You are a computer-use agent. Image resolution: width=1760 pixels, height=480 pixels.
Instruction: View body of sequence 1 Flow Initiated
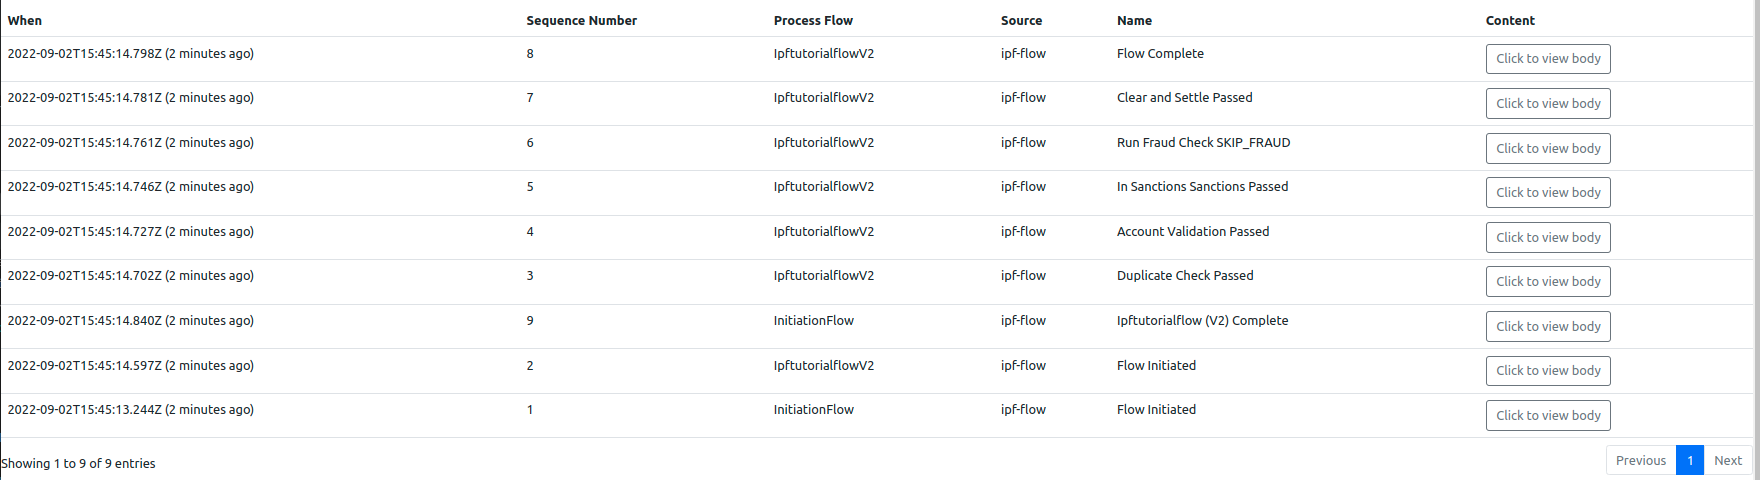(x=1547, y=416)
